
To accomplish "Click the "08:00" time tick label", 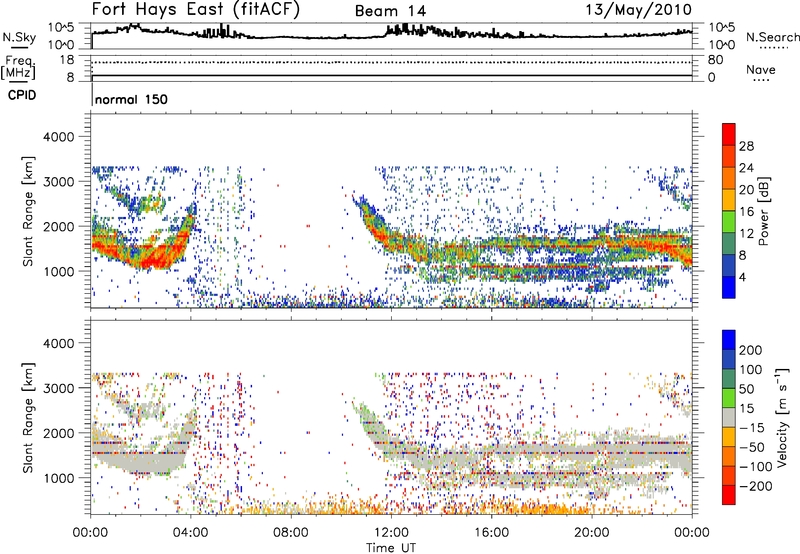I will coord(291,533).
